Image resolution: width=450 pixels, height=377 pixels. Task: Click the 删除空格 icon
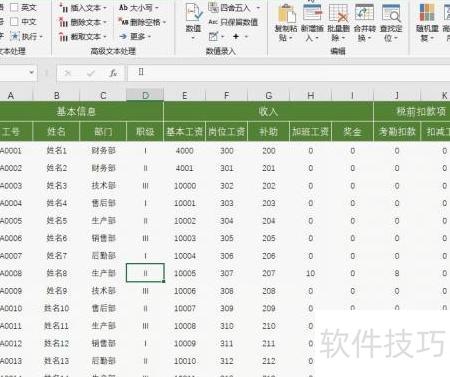(x=124, y=22)
